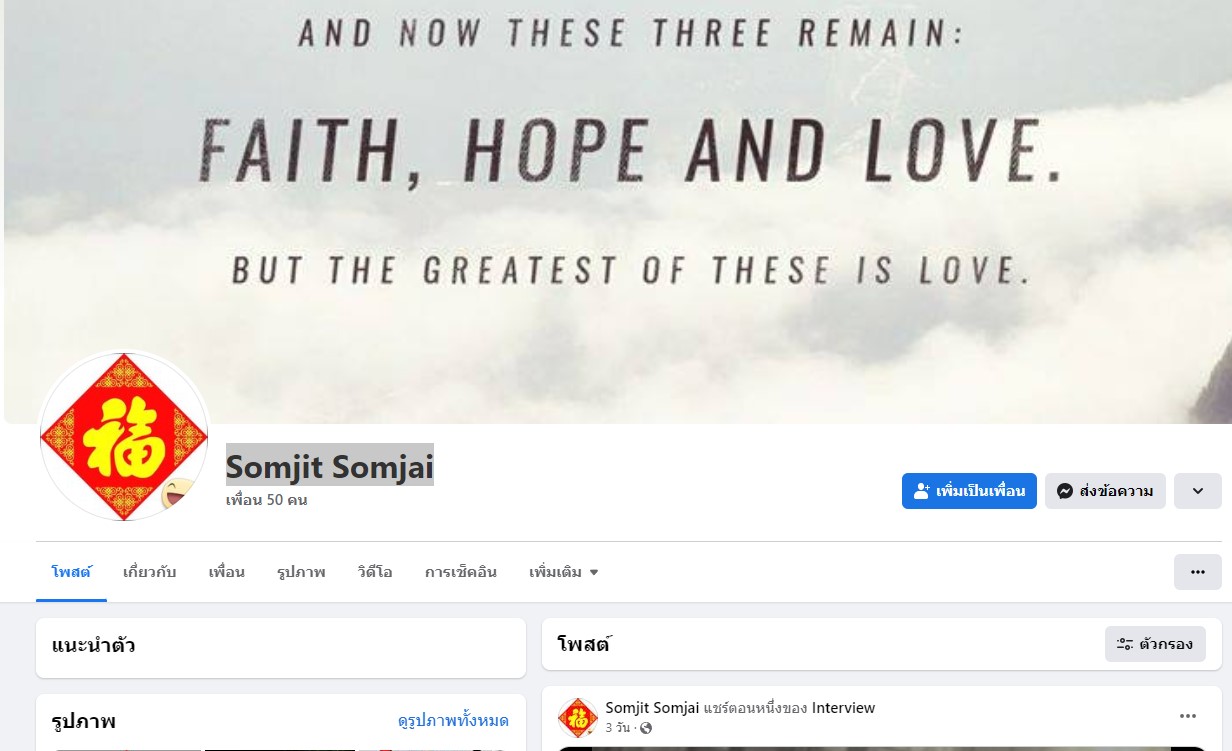Click the small avatar on the shared post
Viewport: 1232px width, 751px height.
pos(578,717)
